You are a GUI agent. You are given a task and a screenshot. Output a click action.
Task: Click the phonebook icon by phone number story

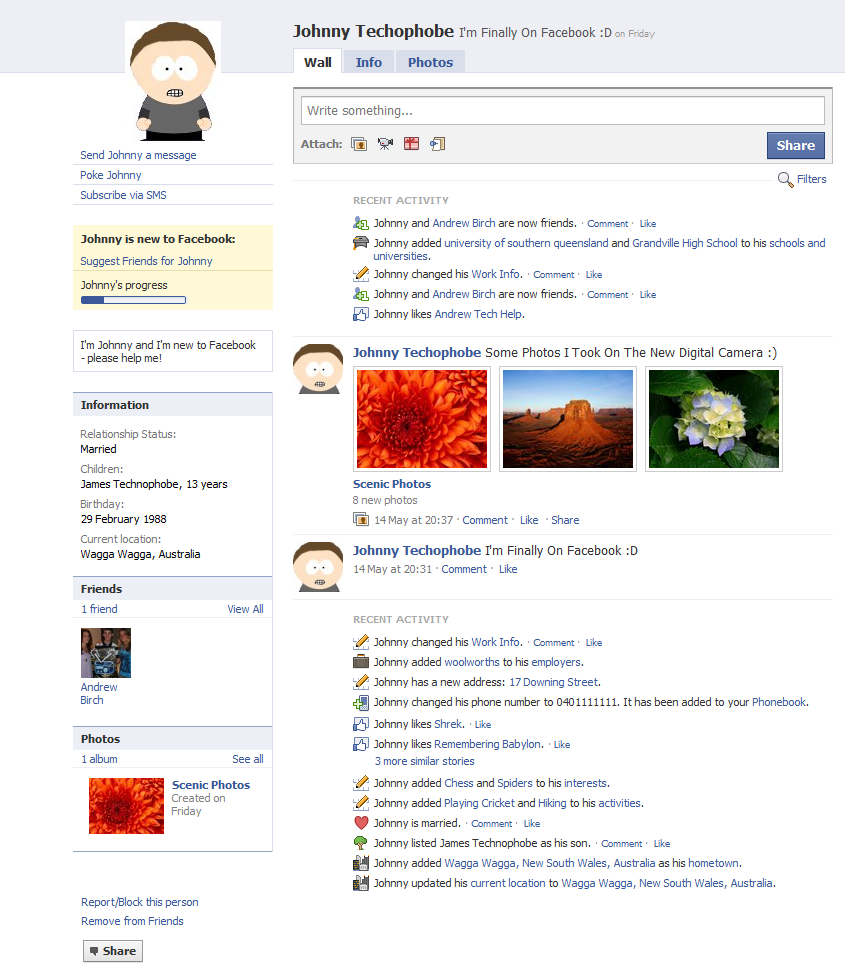[361, 702]
